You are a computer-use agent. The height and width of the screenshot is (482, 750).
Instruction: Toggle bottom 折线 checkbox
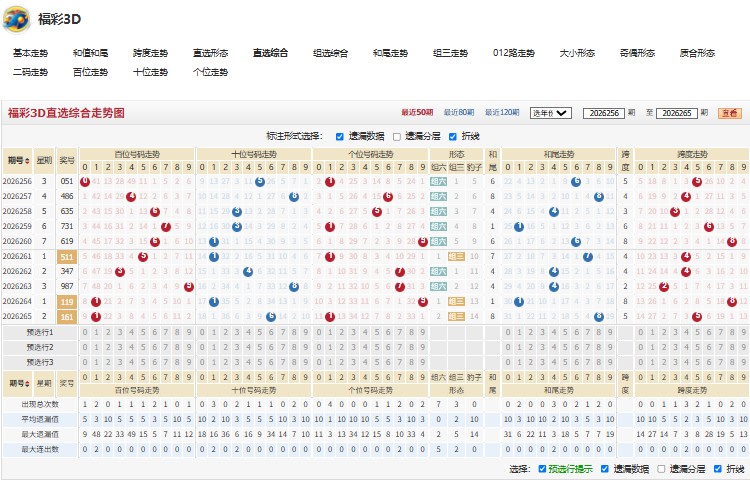[717, 469]
